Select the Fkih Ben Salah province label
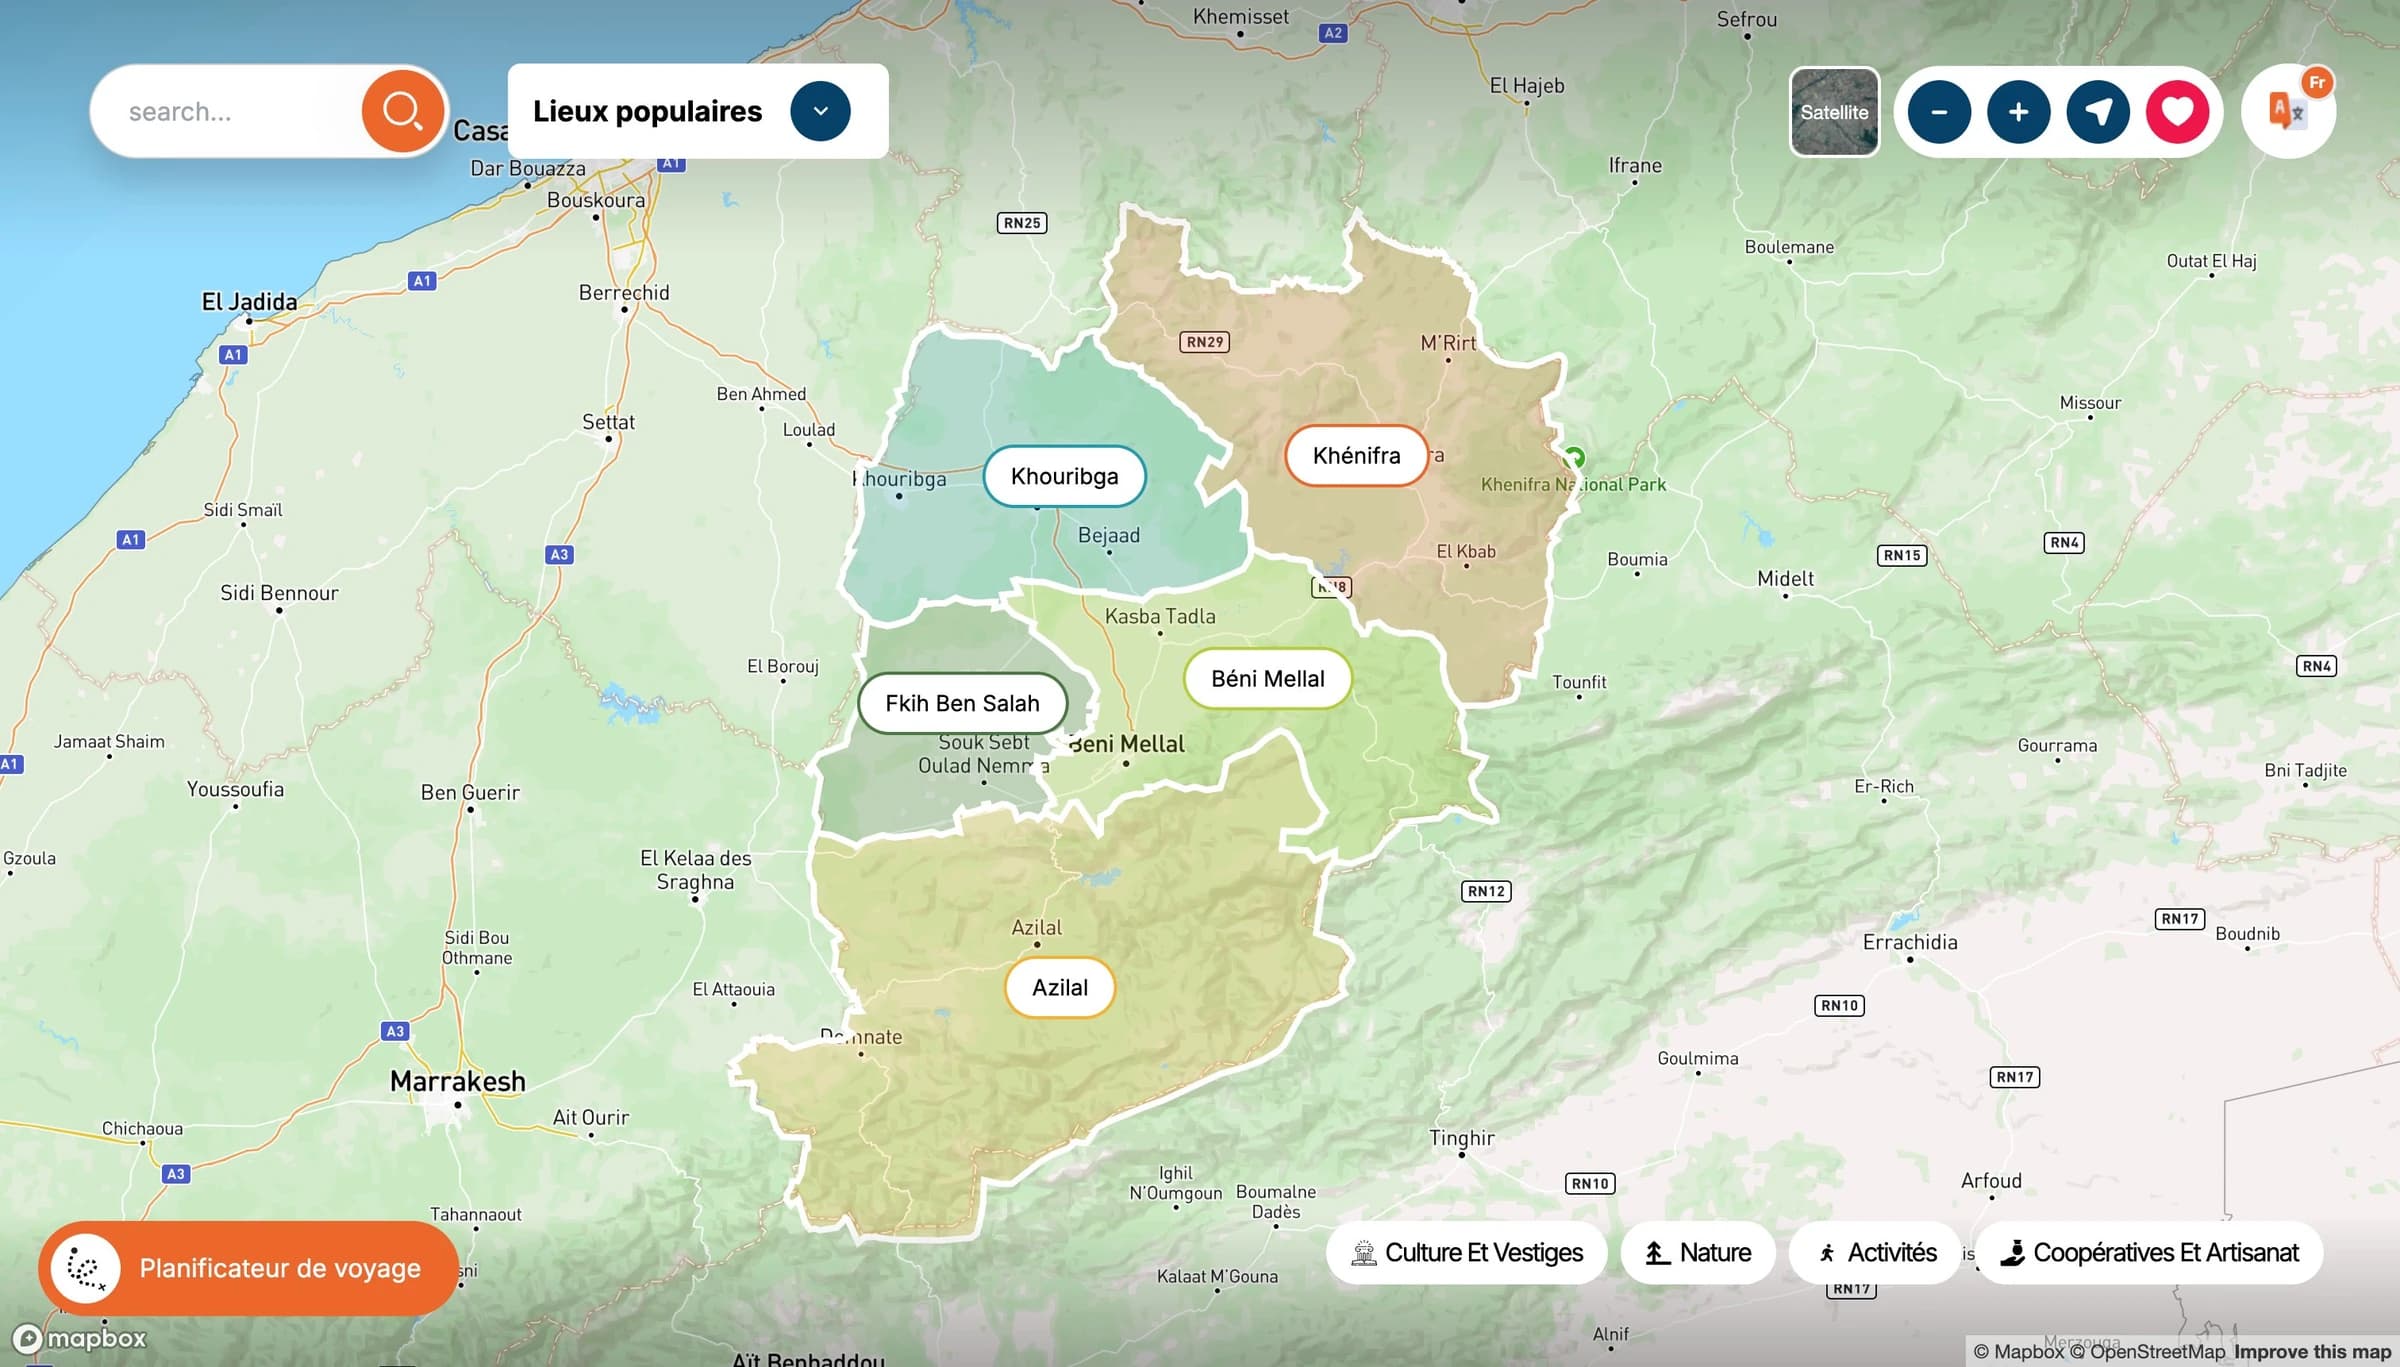The width and height of the screenshot is (2400, 1367). coord(962,703)
